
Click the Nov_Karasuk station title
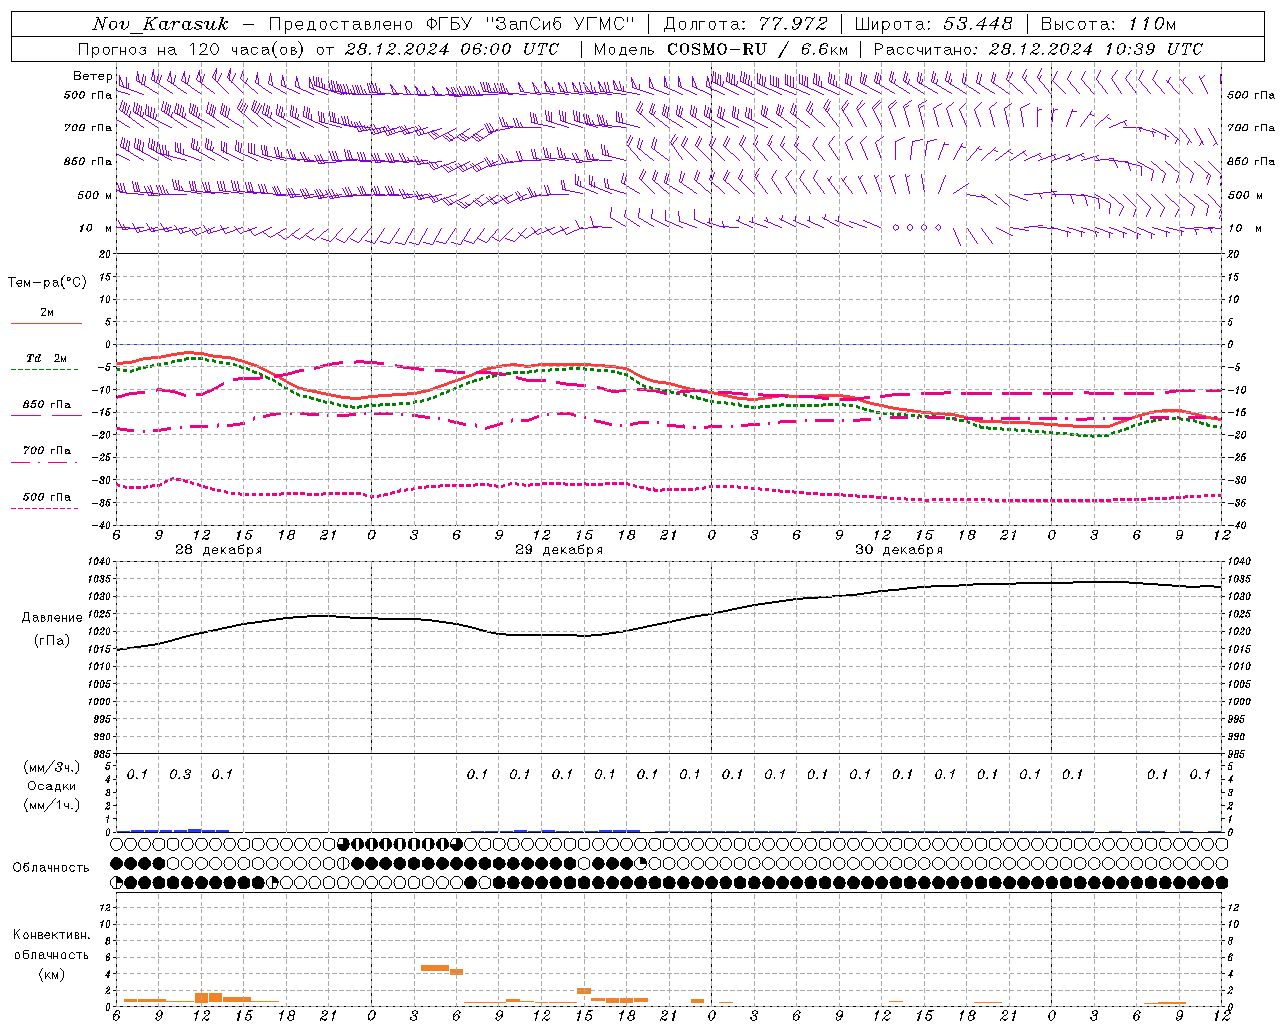[160, 24]
